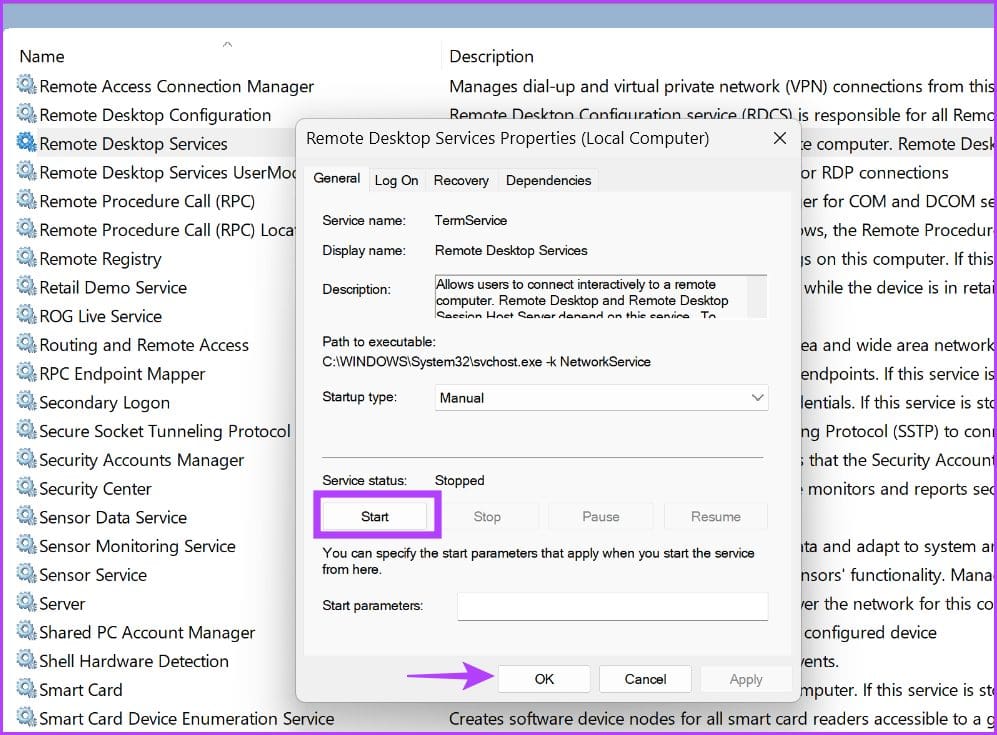Select Remote Access Connection Manager name
Screen dimensions: 997x735
176,86
